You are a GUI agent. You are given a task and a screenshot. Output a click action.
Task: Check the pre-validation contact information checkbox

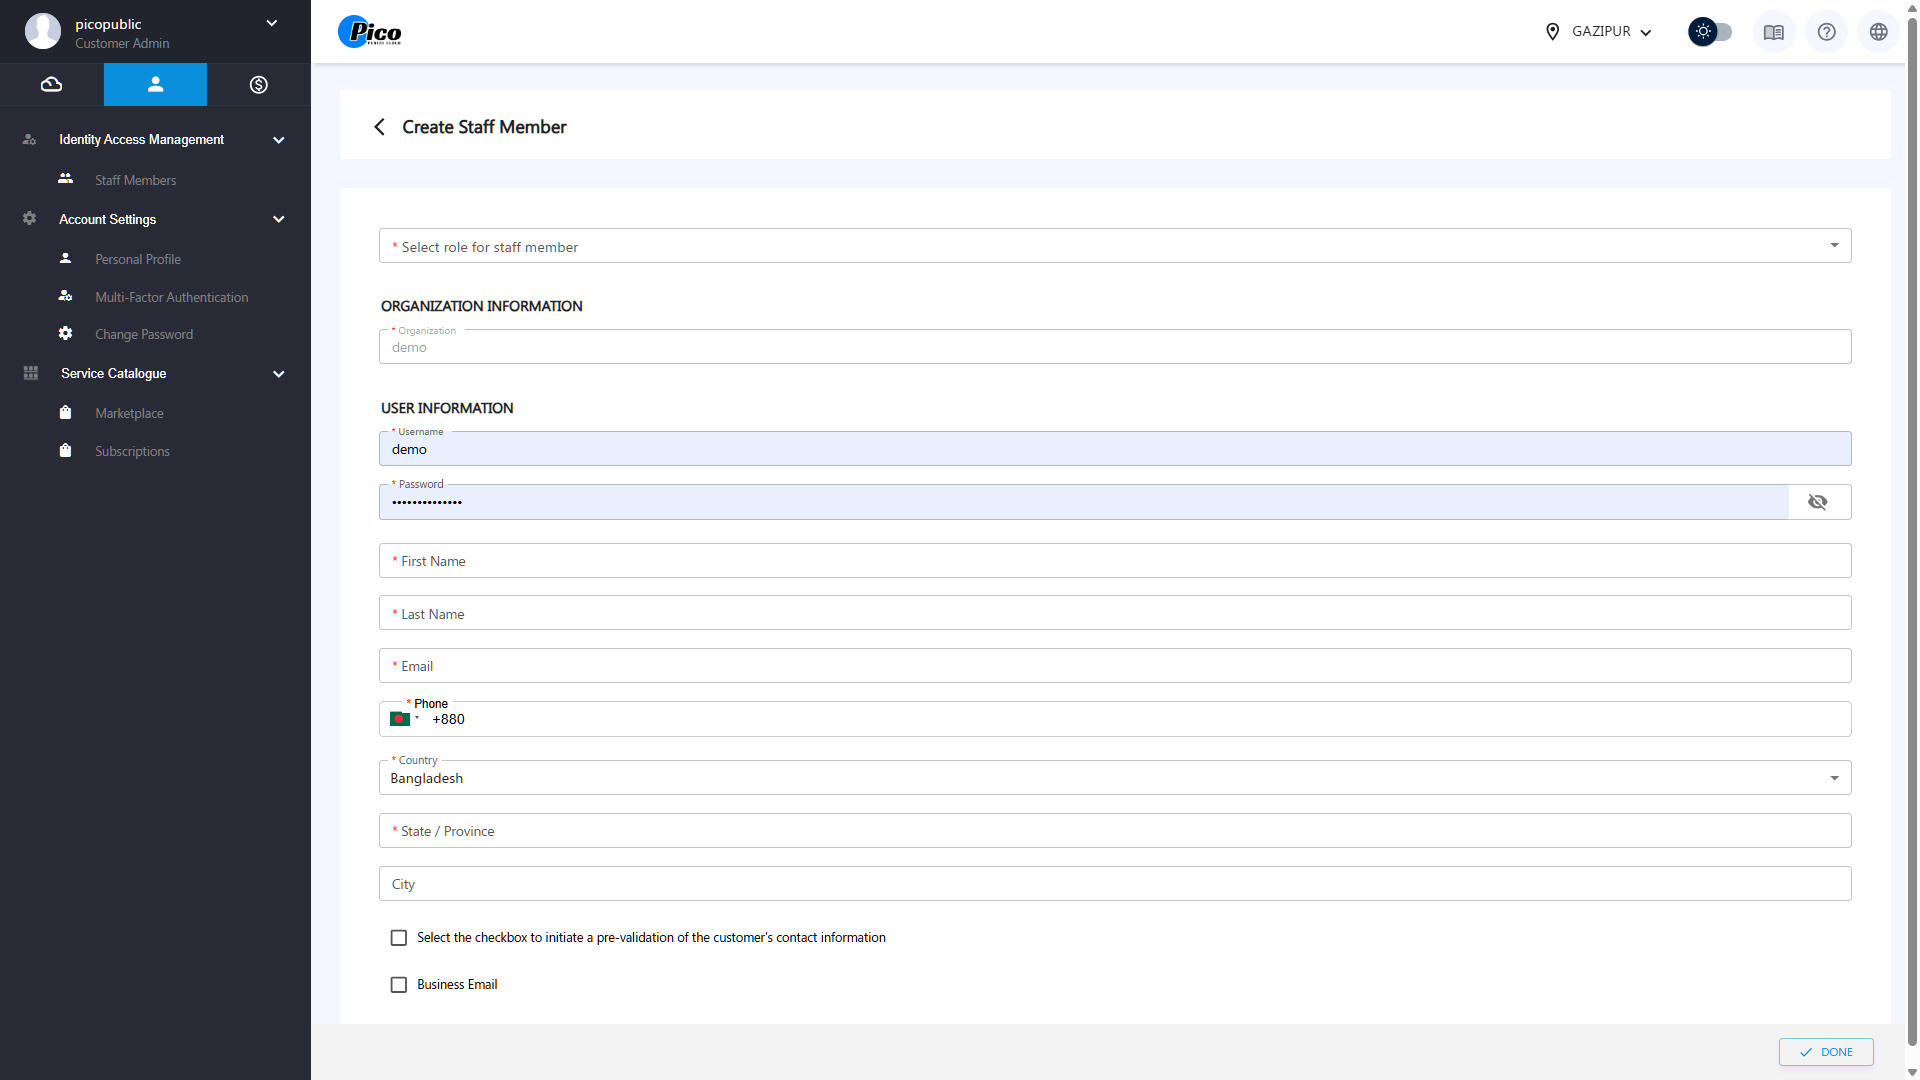399,938
